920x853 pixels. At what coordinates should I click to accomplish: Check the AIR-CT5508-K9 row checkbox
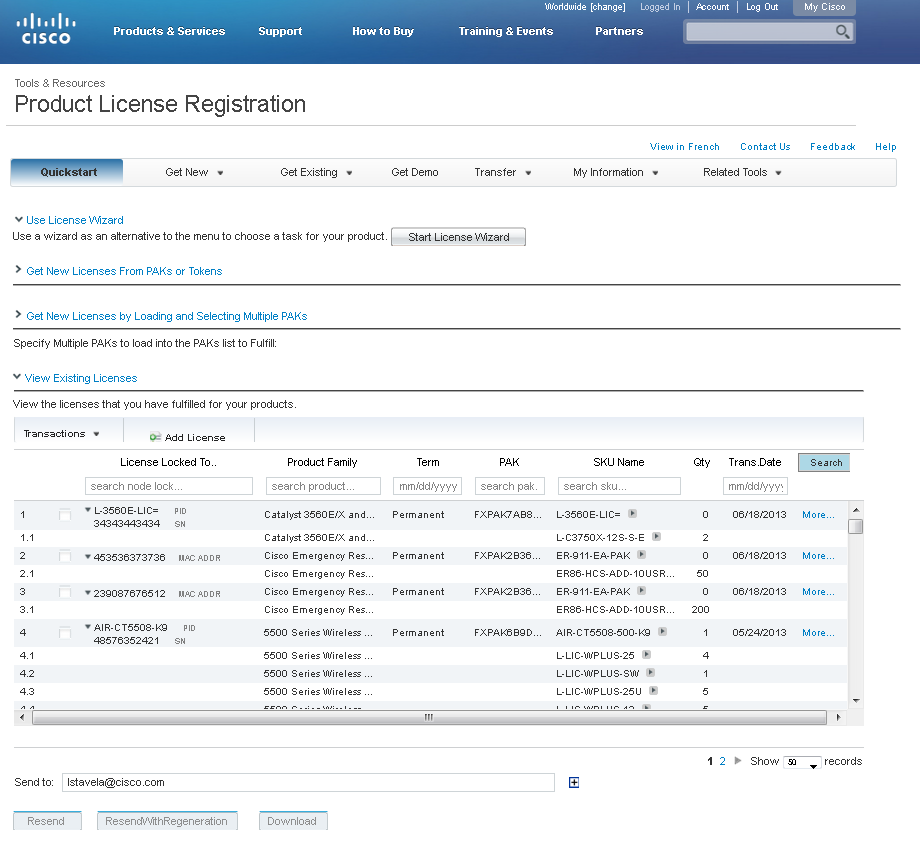coord(65,632)
